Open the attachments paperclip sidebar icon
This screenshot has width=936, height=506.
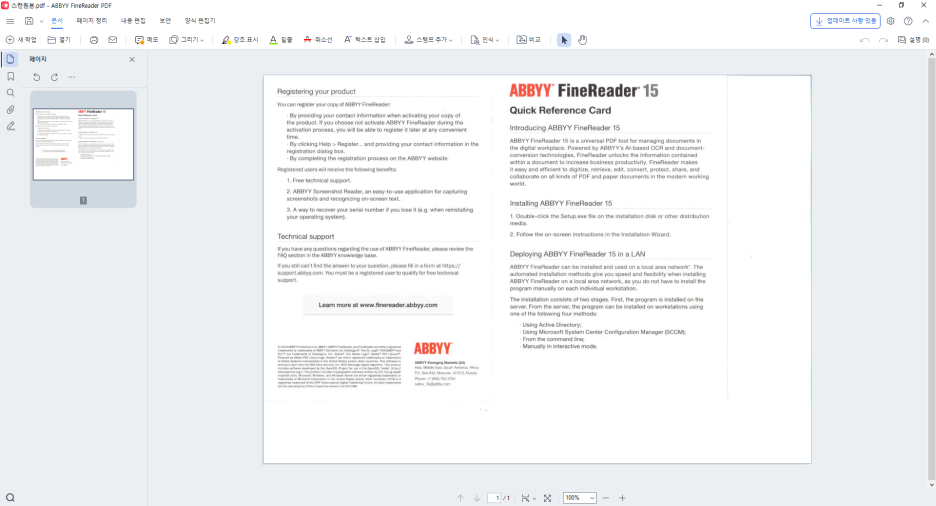click(x=10, y=110)
